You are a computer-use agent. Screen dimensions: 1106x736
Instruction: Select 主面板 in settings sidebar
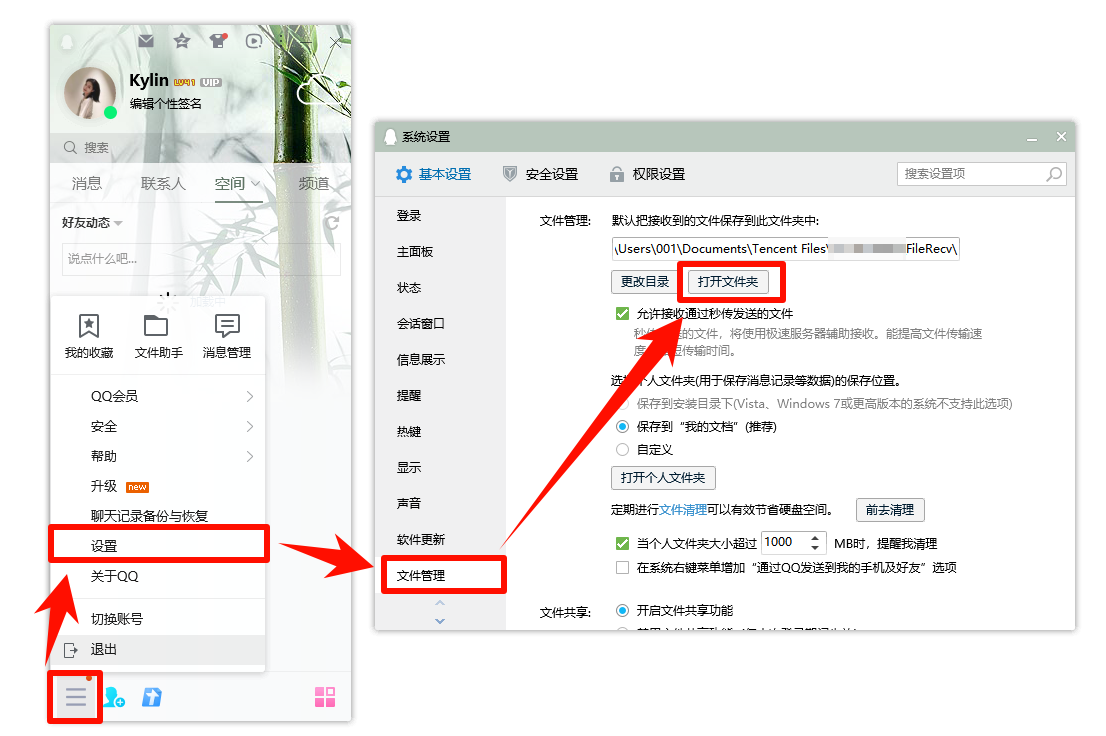click(415, 252)
